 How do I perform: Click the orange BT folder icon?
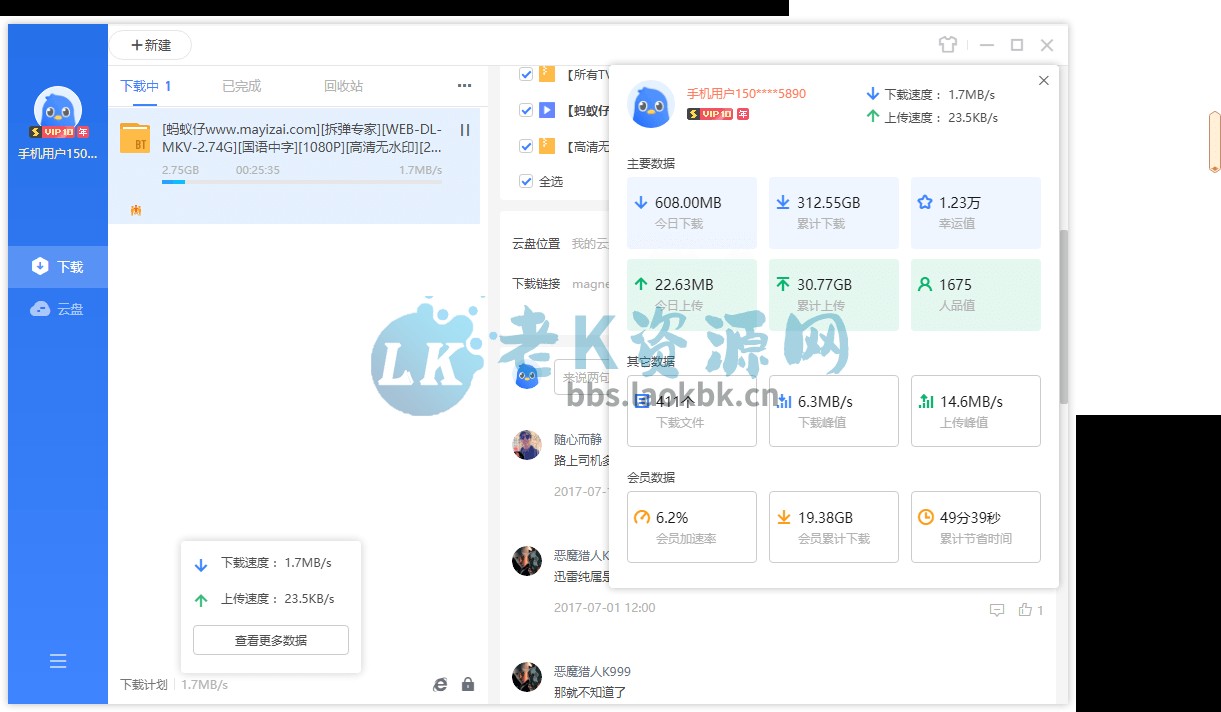click(x=135, y=138)
